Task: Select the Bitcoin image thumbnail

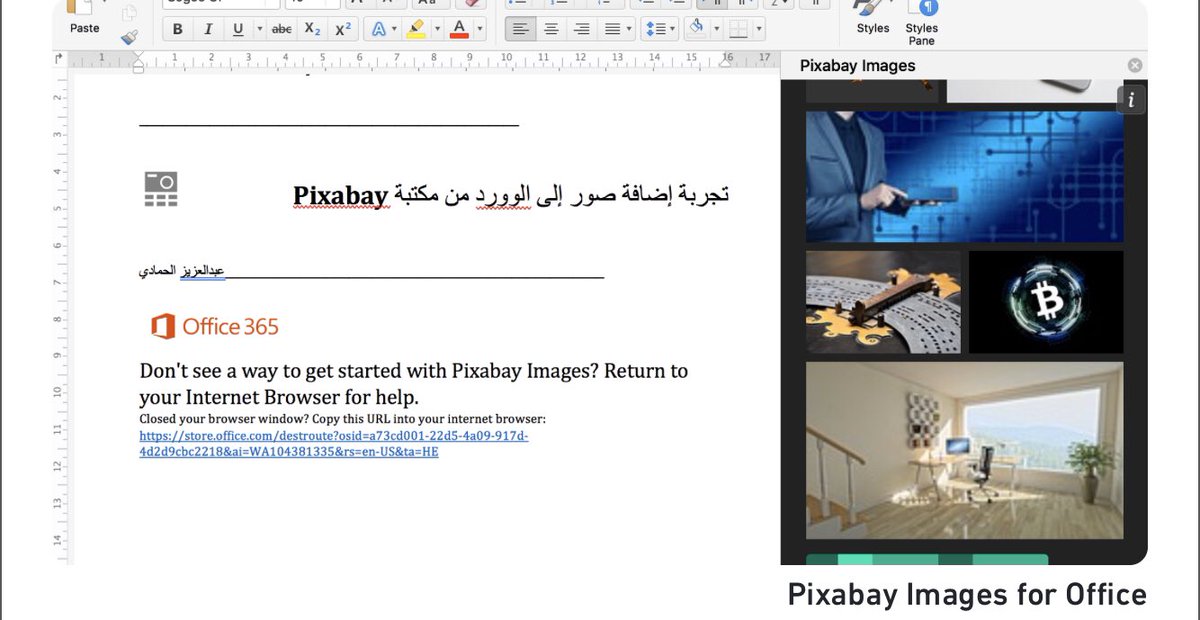Action: (x=1046, y=302)
